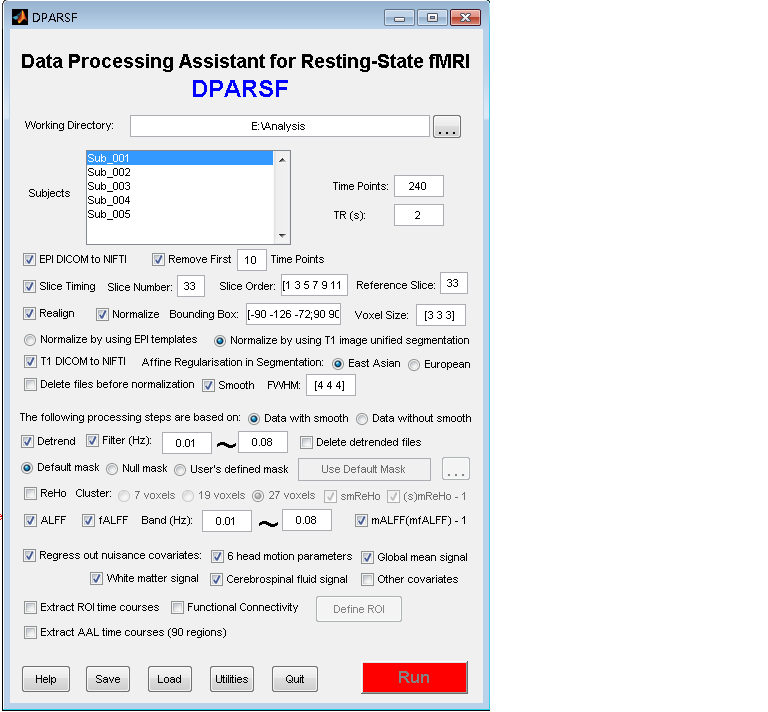Select Sub_003 in Subjects list

(x=179, y=186)
